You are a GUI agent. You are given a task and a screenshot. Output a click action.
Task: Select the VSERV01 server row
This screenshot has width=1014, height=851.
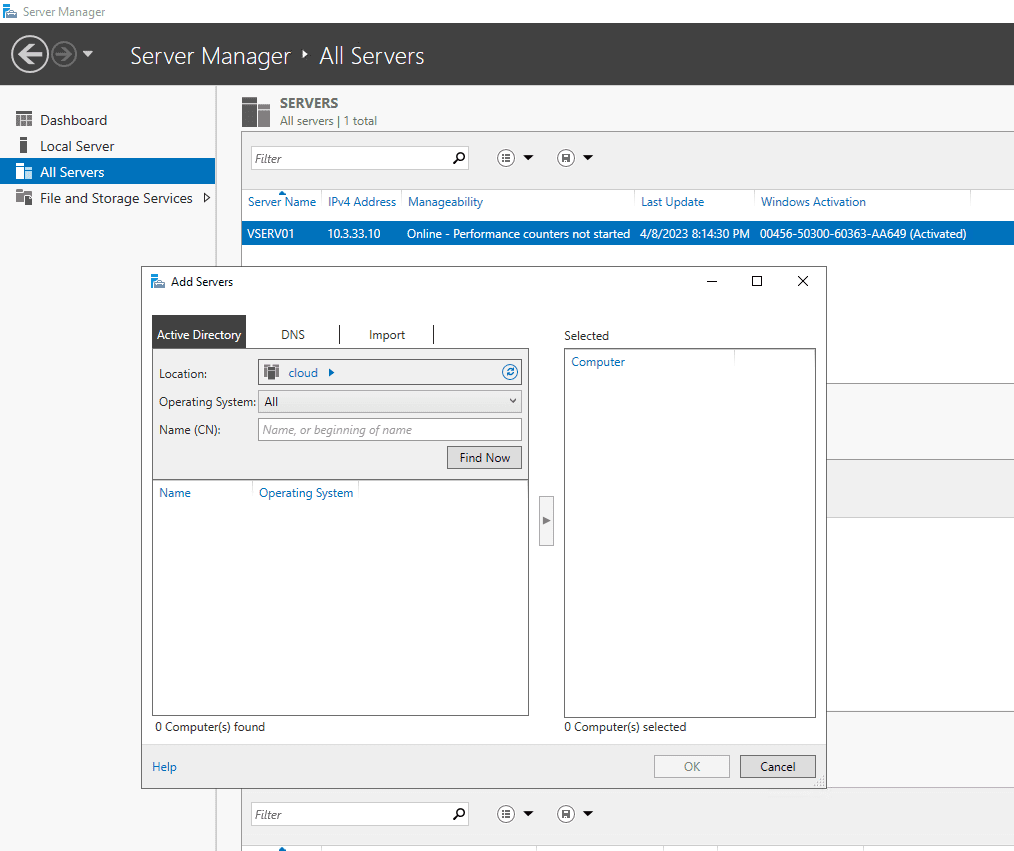(x=627, y=233)
